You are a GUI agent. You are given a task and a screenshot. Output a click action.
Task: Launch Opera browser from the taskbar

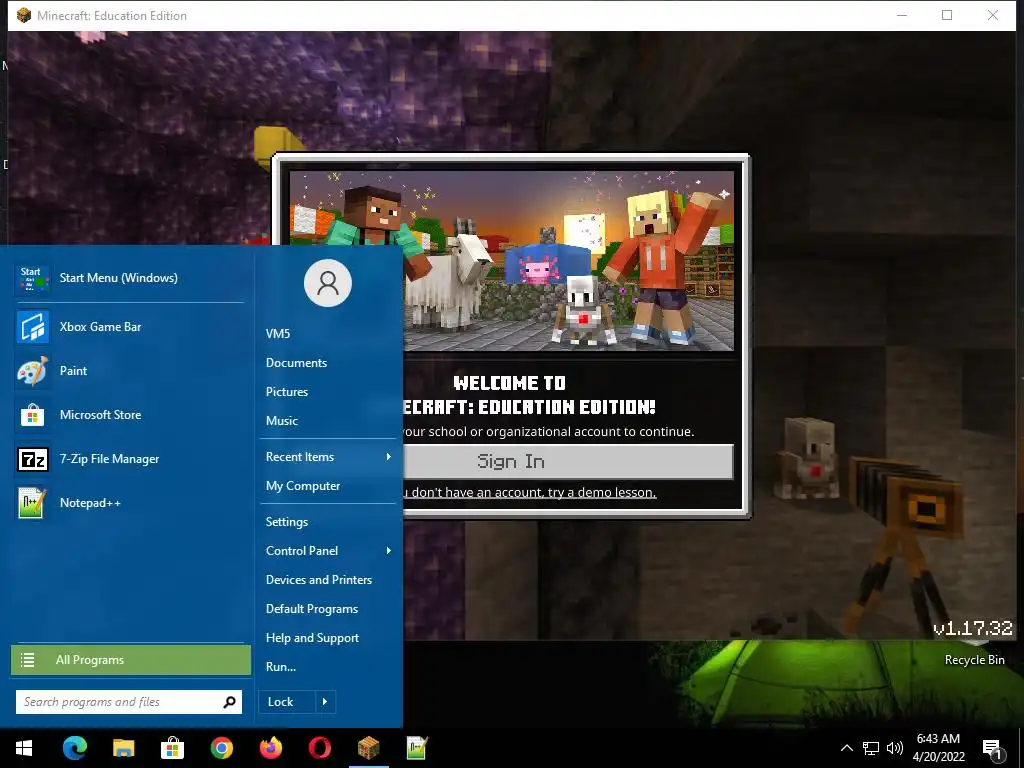319,748
